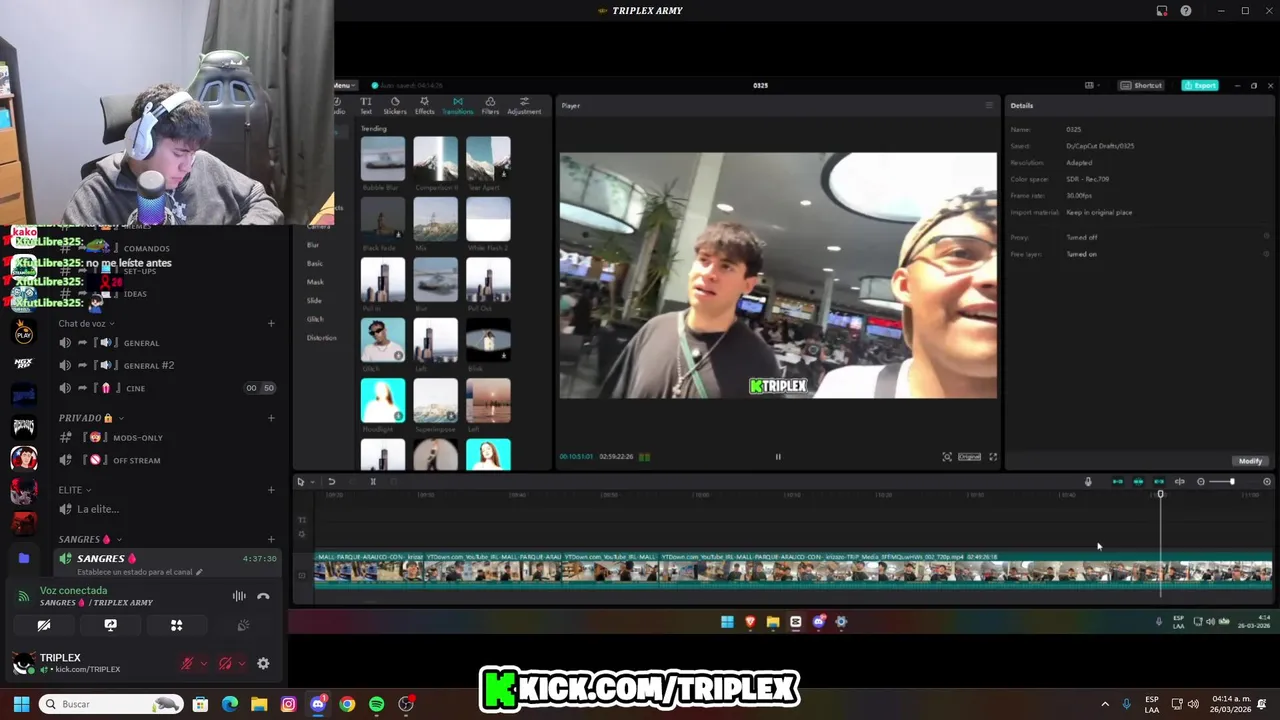1280x720 pixels.
Task: Enter fullscreen preview in the Player
Action: [993, 457]
